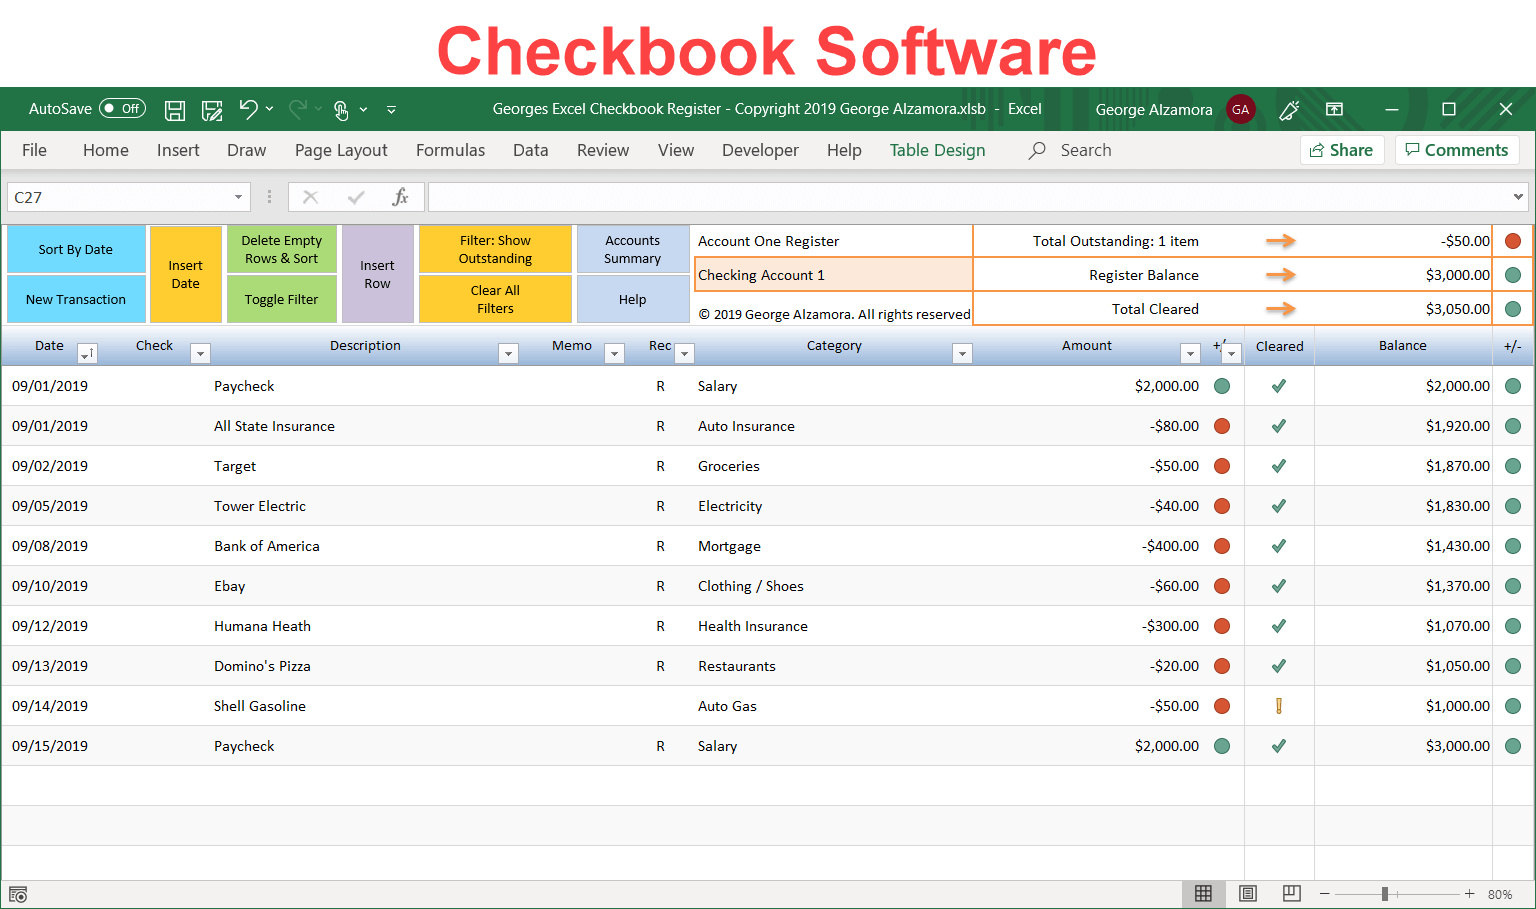This screenshot has width=1536, height=909.
Task: Expand the Name Box dropdown
Action: click(x=238, y=196)
